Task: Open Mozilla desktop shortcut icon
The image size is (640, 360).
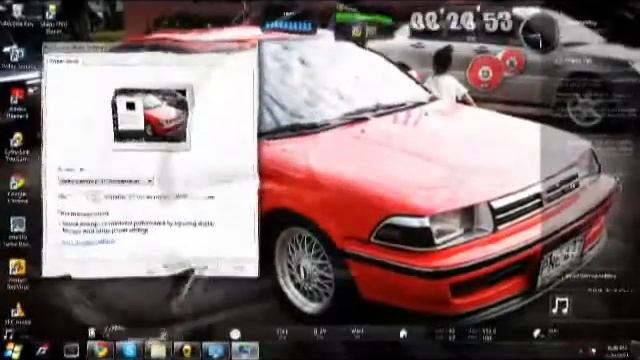Action: tap(17, 231)
